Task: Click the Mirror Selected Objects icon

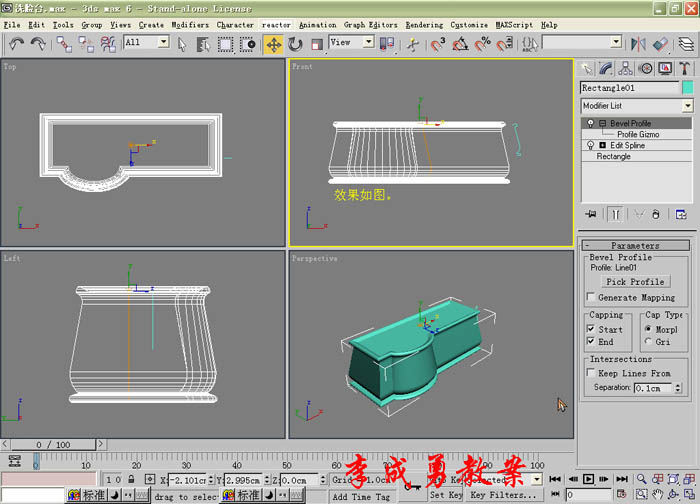Action: pyautogui.click(x=638, y=44)
